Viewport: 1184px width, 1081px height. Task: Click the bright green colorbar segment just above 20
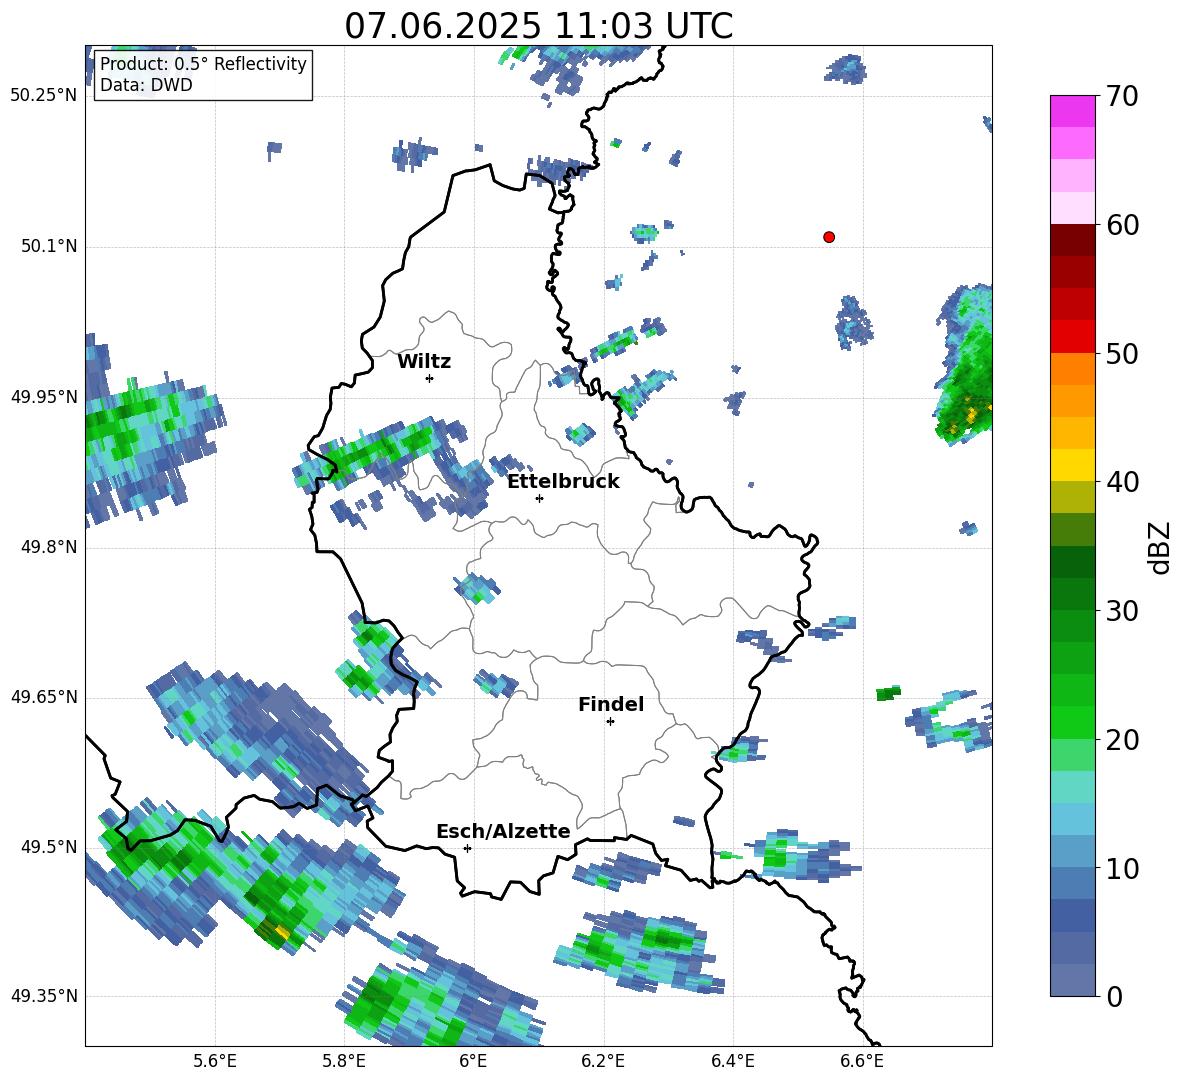pos(1072,722)
